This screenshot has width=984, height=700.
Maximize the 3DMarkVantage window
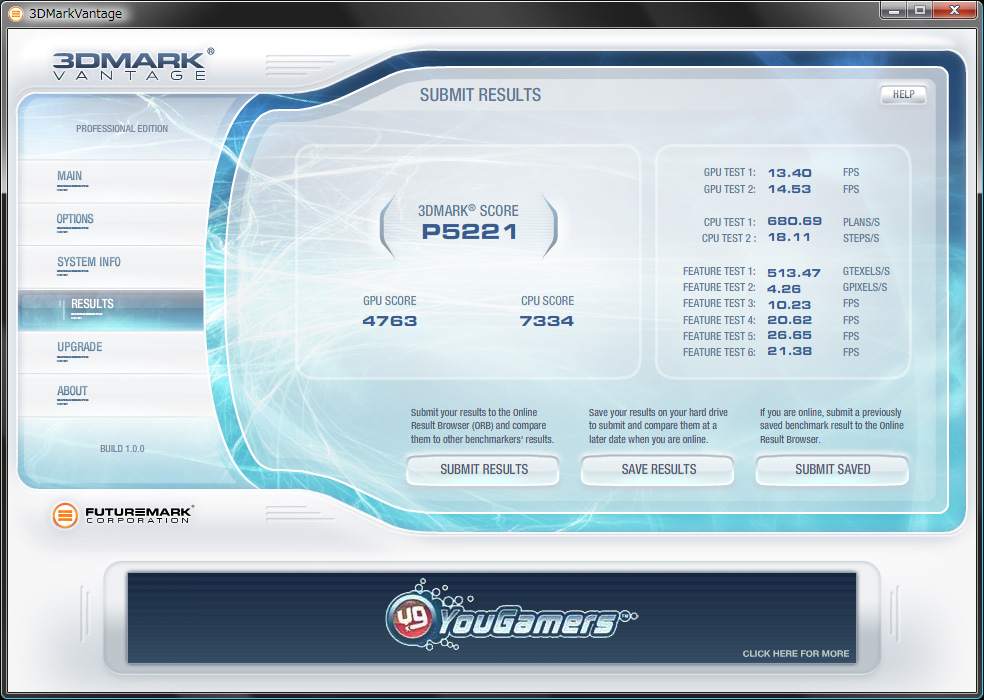919,11
